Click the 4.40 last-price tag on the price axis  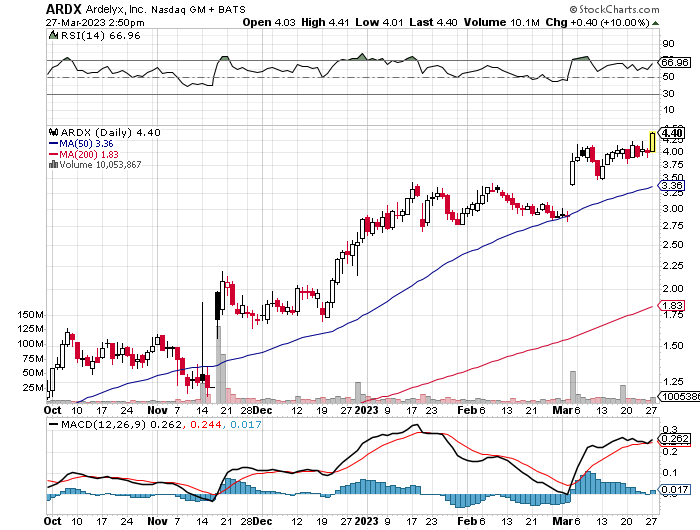click(671, 133)
